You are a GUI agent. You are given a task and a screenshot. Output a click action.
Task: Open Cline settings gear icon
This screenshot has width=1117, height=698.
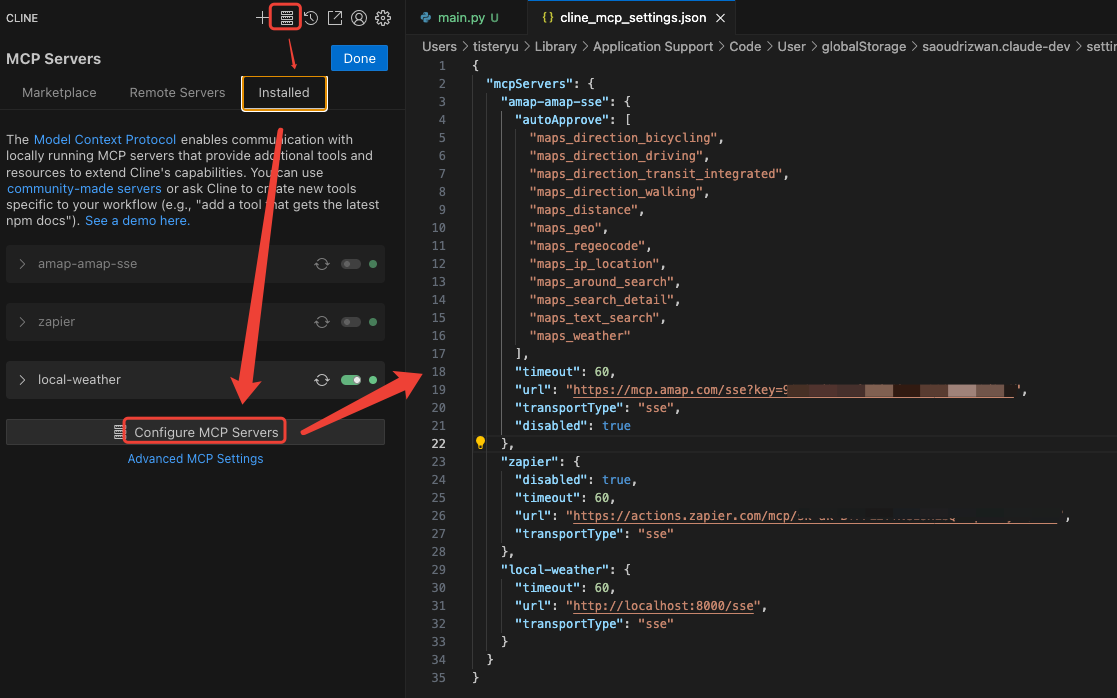pos(383,18)
